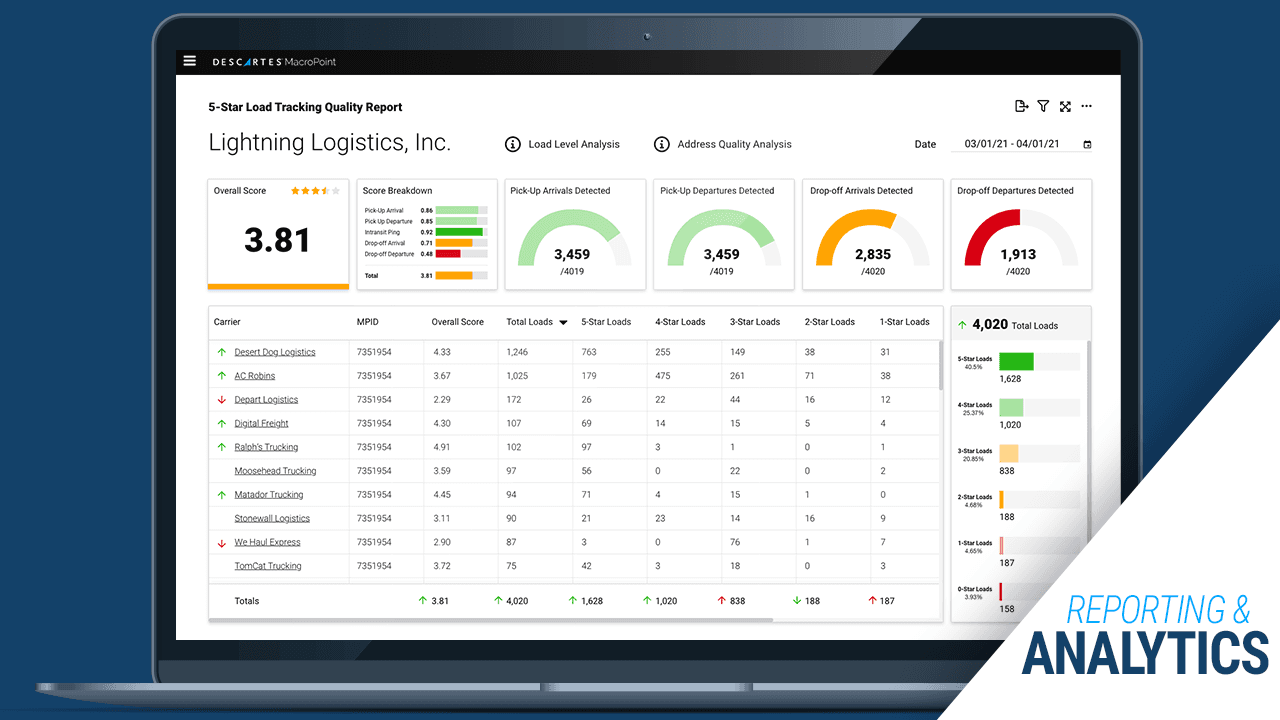This screenshot has width=1280, height=720.
Task: Click the export report icon
Action: point(1021,107)
